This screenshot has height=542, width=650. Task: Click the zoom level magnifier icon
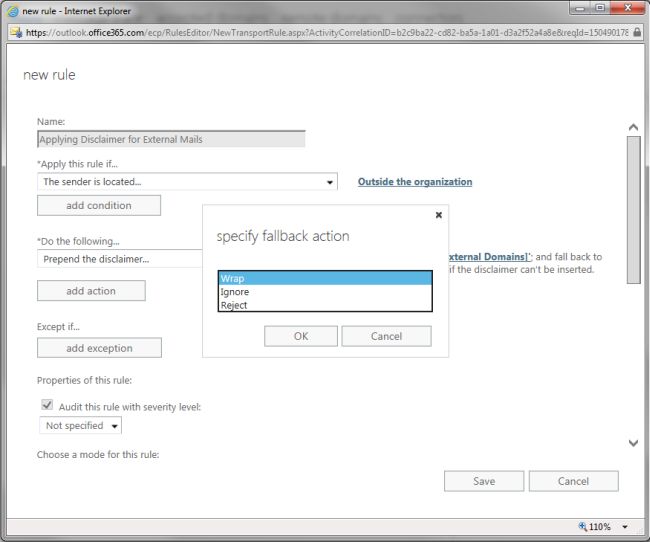tap(583, 526)
